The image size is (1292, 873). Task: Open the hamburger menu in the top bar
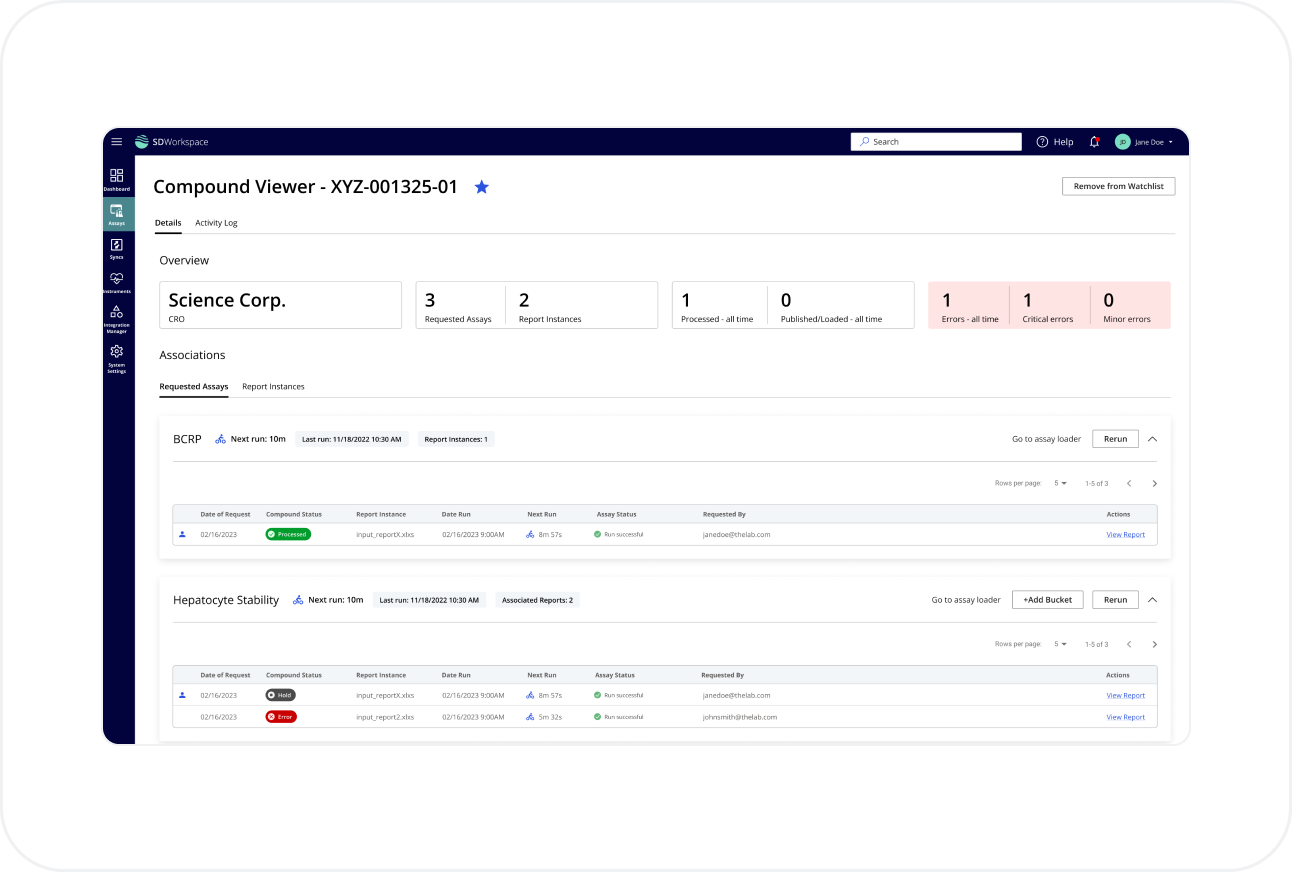pos(117,142)
